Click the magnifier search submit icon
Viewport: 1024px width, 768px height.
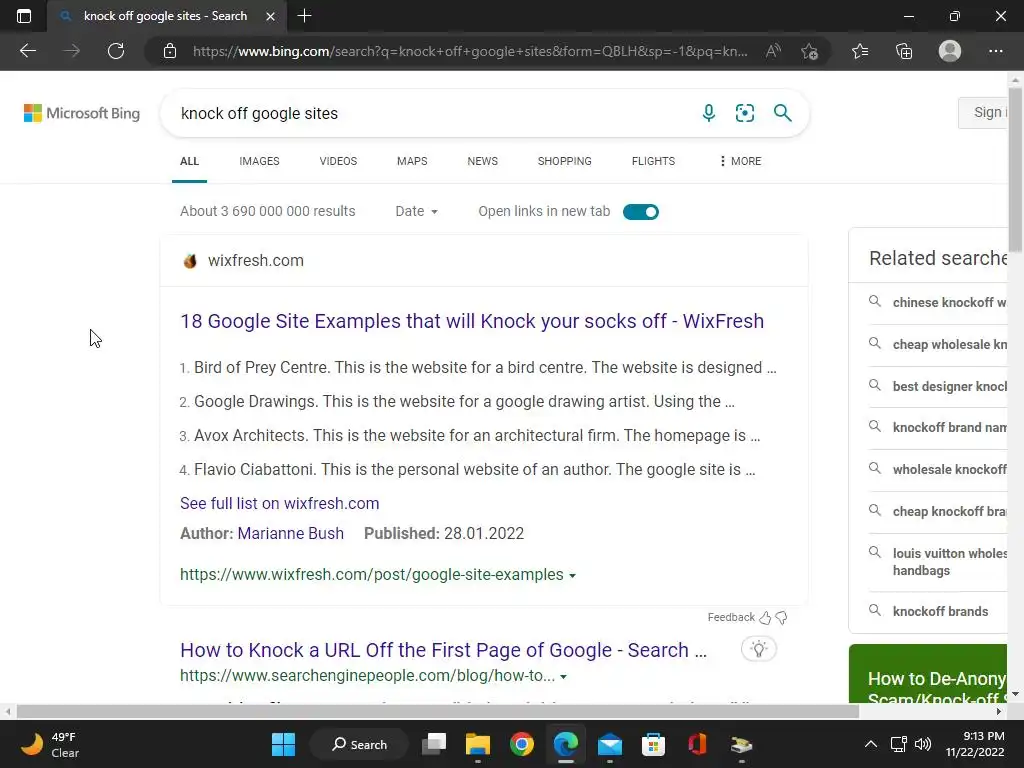click(782, 113)
